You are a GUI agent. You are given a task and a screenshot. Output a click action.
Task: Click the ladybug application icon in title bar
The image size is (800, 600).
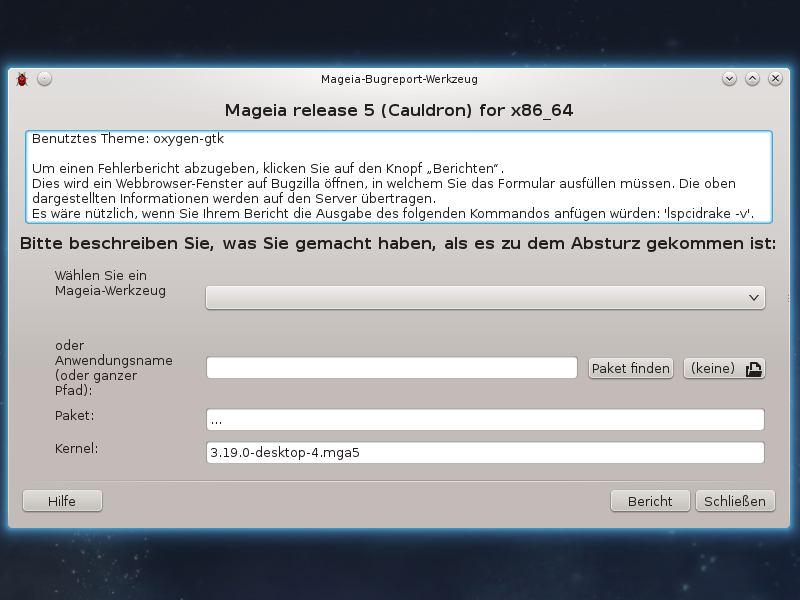pyautogui.click(x=22, y=79)
